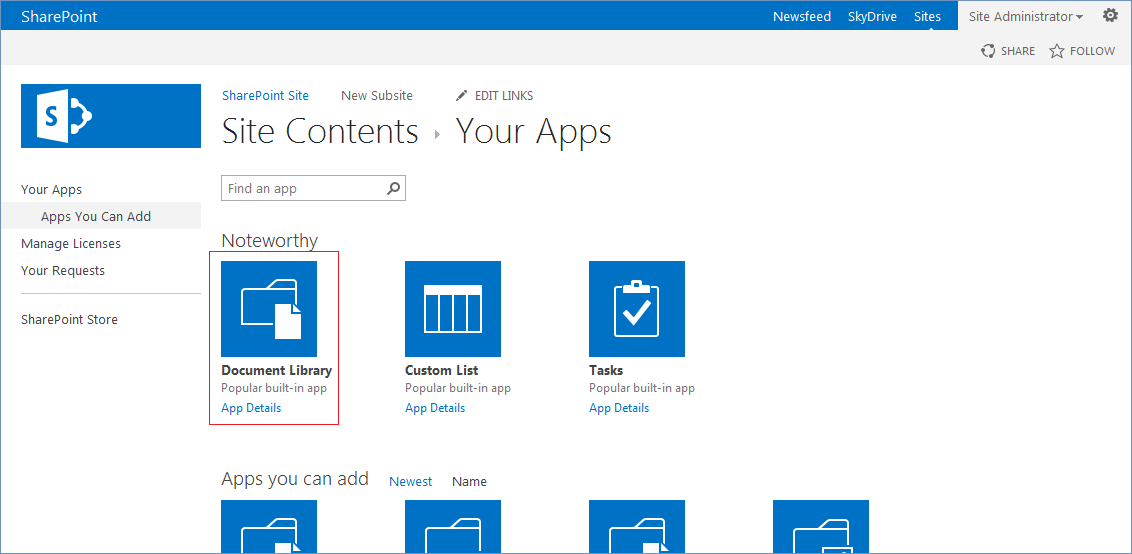Sort apps by Newest
The image size is (1132, 554).
click(411, 481)
